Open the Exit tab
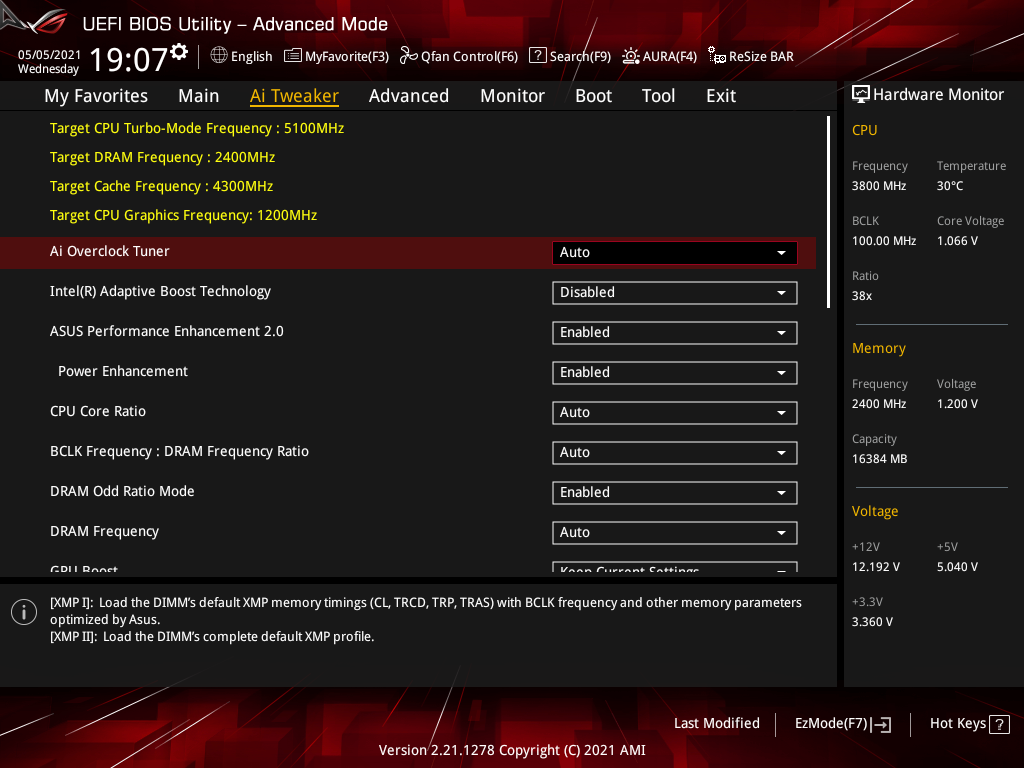Viewport: 1024px width, 768px height. coord(721,96)
